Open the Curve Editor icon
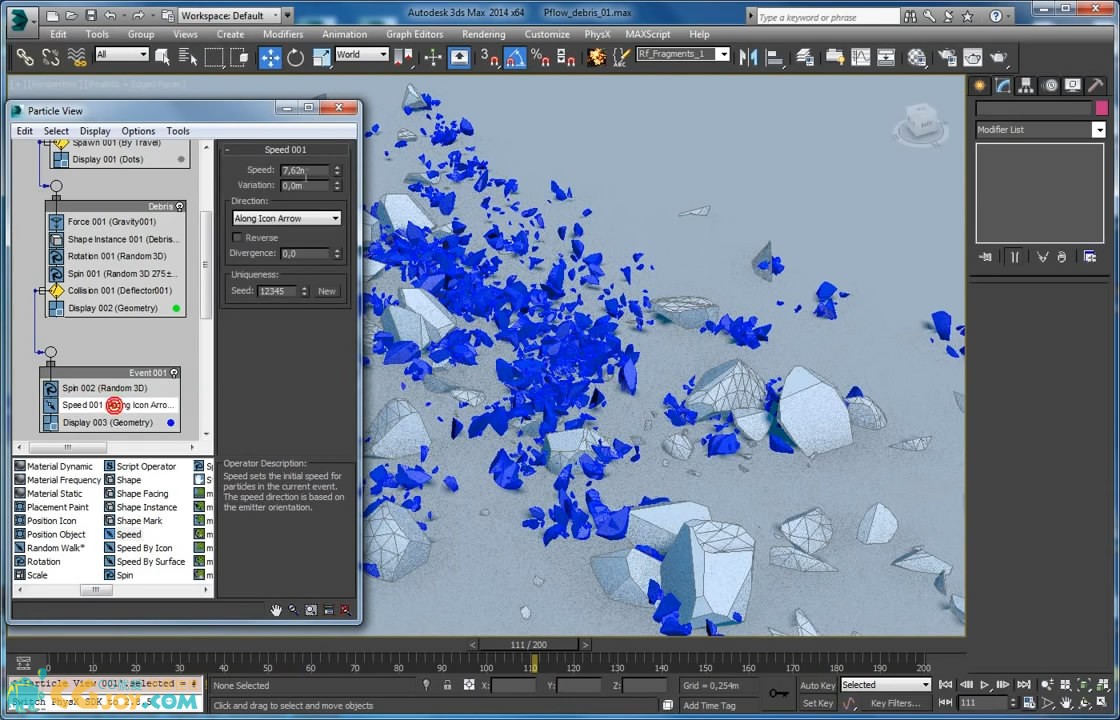1120x720 pixels. click(860, 57)
